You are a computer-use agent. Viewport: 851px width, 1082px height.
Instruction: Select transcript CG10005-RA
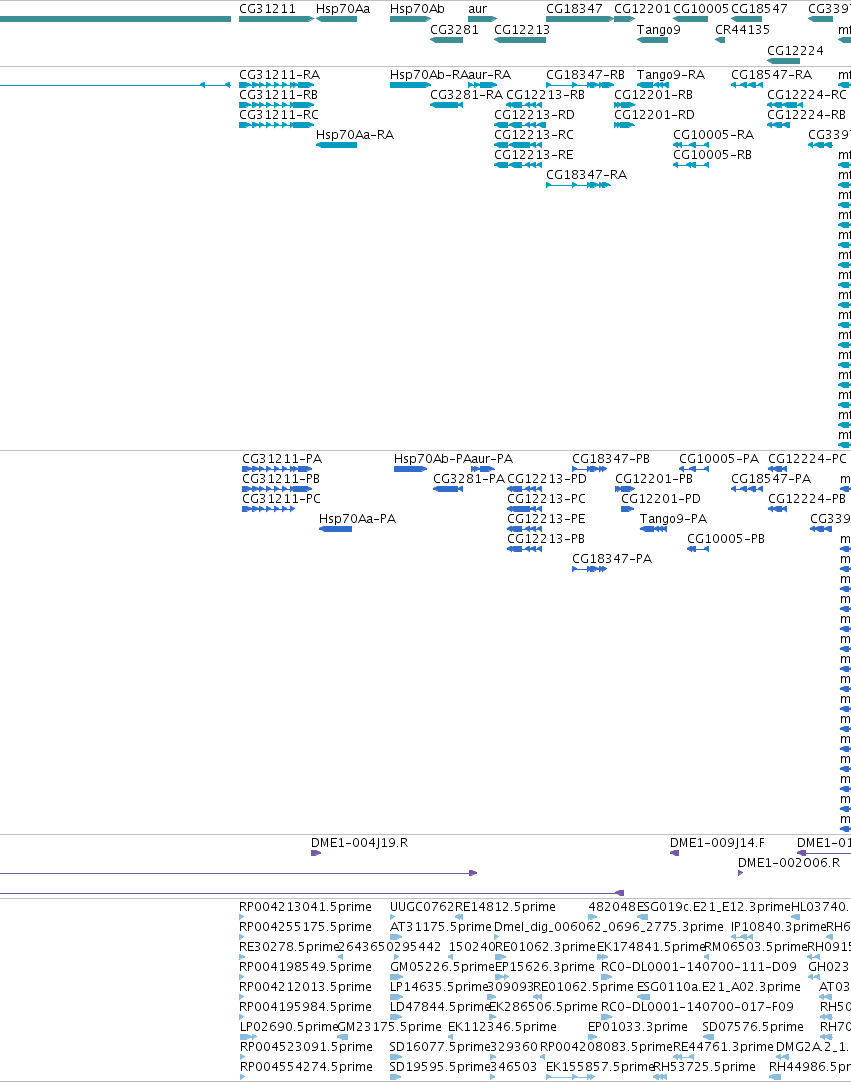pyautogui.click(x=714, y=135)
